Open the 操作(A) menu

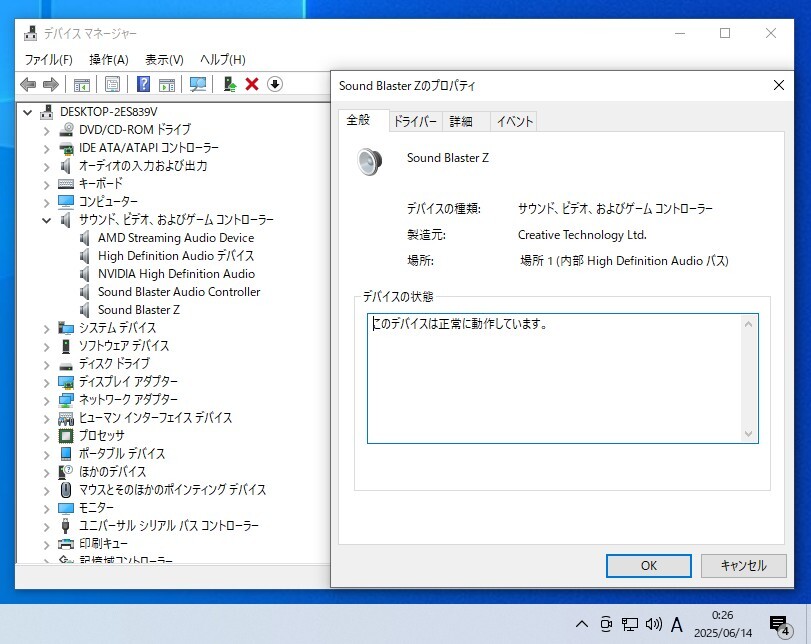(109, 60)
